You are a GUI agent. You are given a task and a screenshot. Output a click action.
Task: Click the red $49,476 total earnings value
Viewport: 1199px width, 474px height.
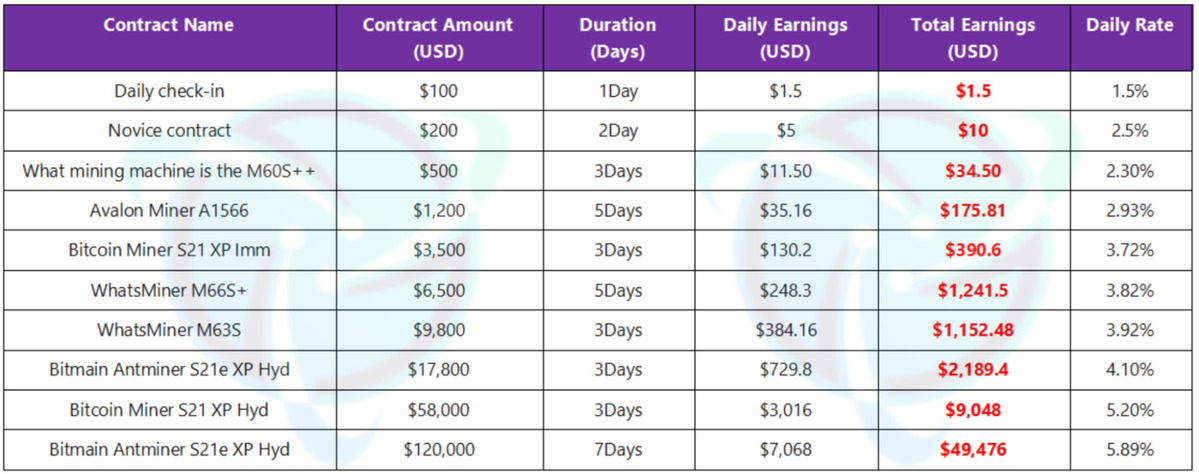(x=973, y=450)
